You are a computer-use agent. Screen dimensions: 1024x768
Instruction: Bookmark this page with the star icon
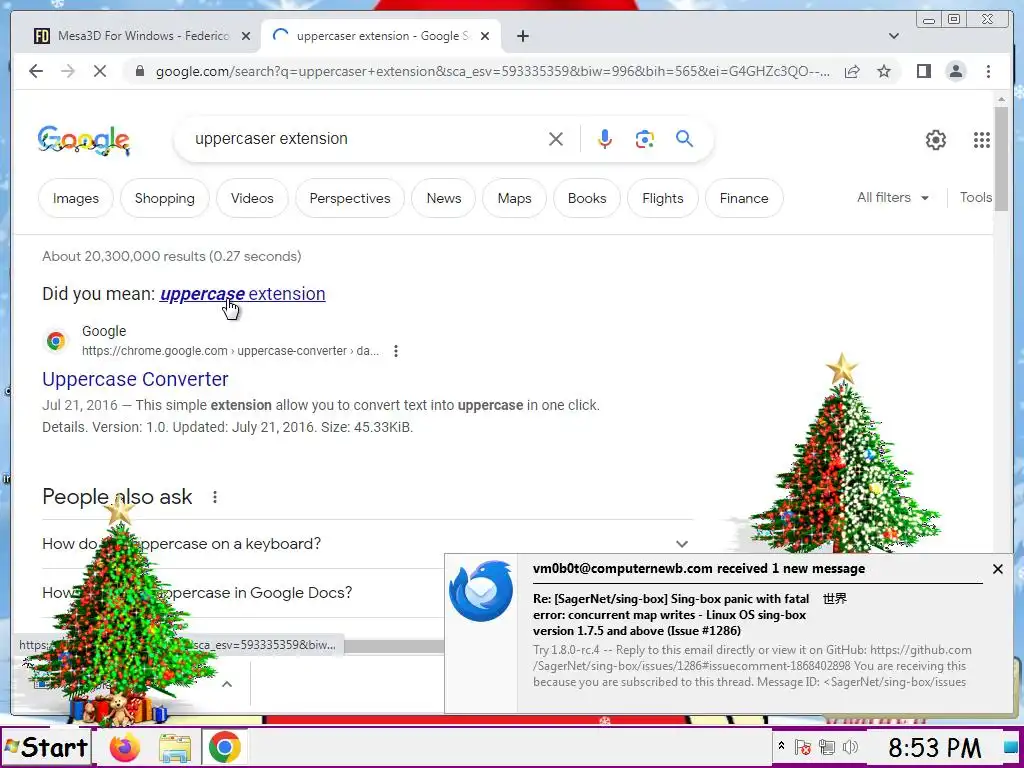[x=884, y=71]
